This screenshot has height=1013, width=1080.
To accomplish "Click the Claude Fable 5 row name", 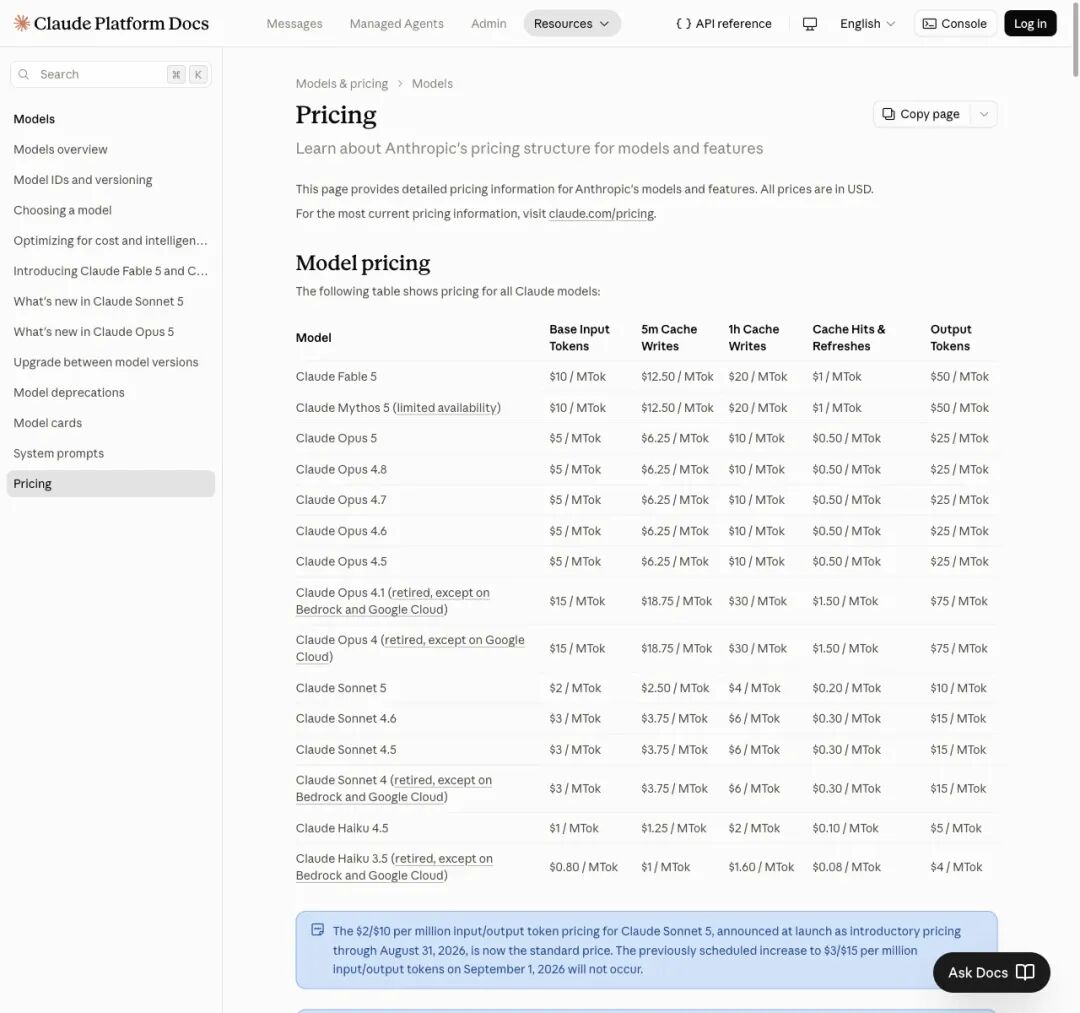I will [x=336, y=377].
